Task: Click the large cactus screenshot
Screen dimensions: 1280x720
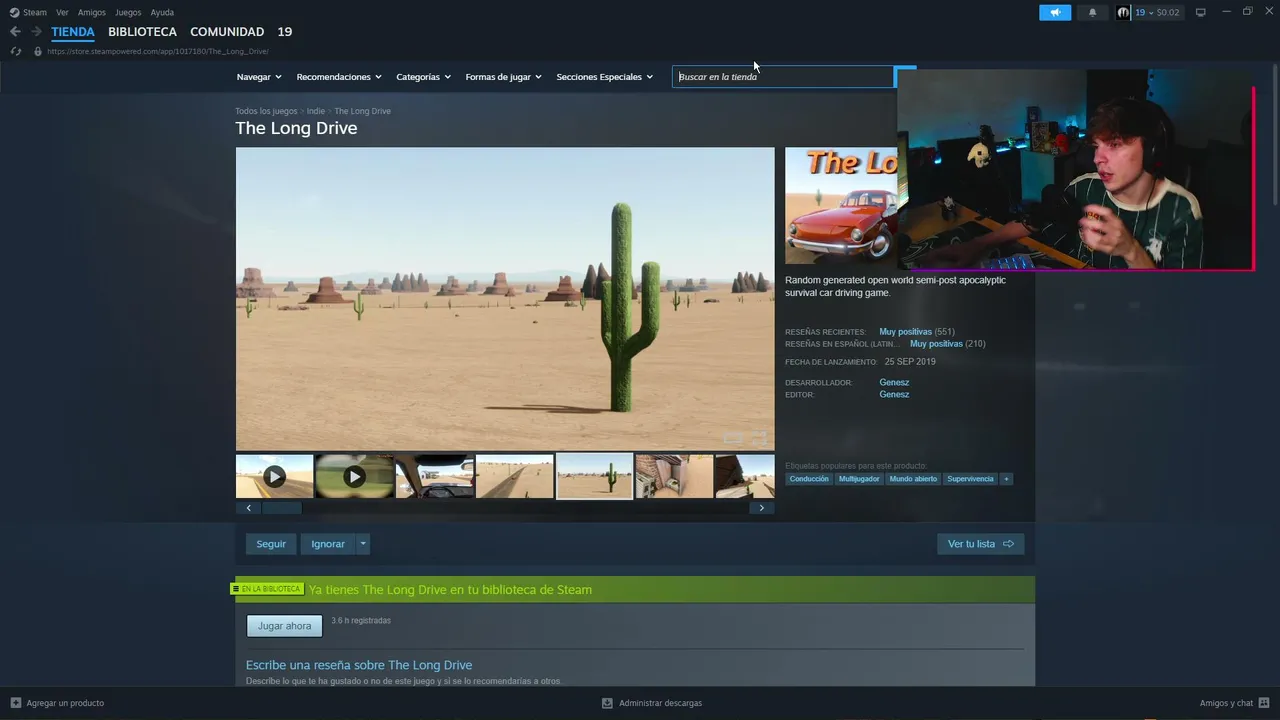Action: 505,299
